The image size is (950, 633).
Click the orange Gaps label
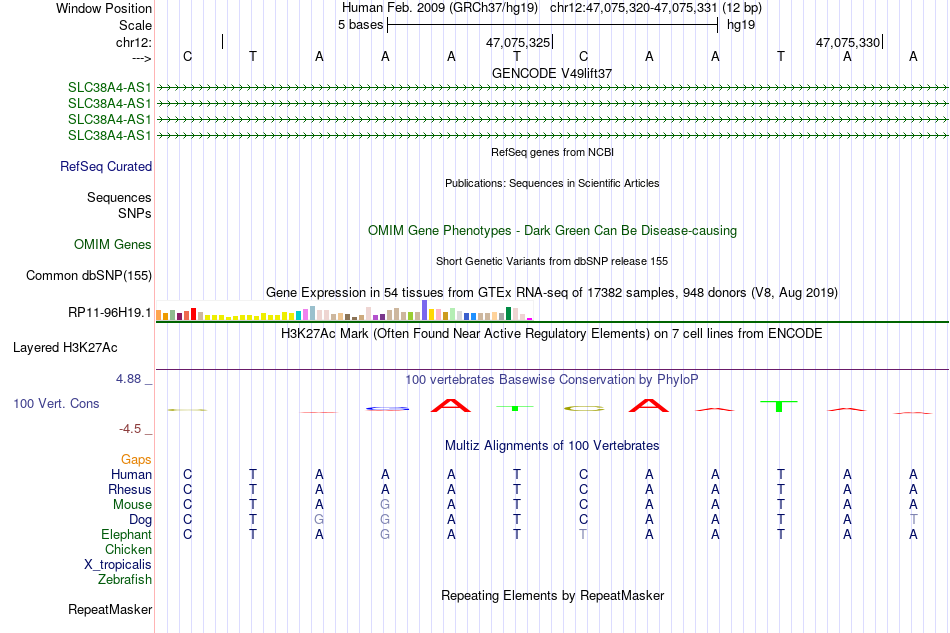click(x=136, y=460)
